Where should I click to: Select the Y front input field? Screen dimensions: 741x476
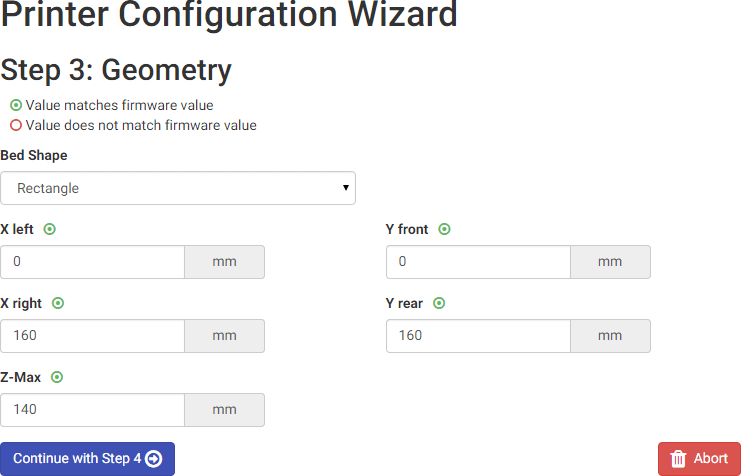(x=478, y=262)
